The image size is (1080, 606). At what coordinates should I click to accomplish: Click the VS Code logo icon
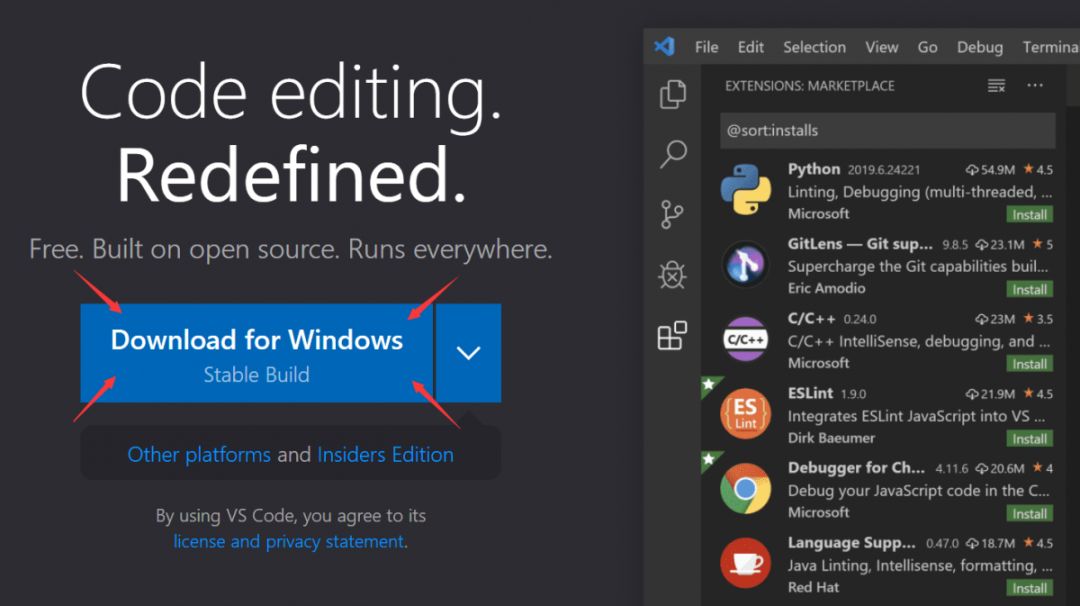664,46
